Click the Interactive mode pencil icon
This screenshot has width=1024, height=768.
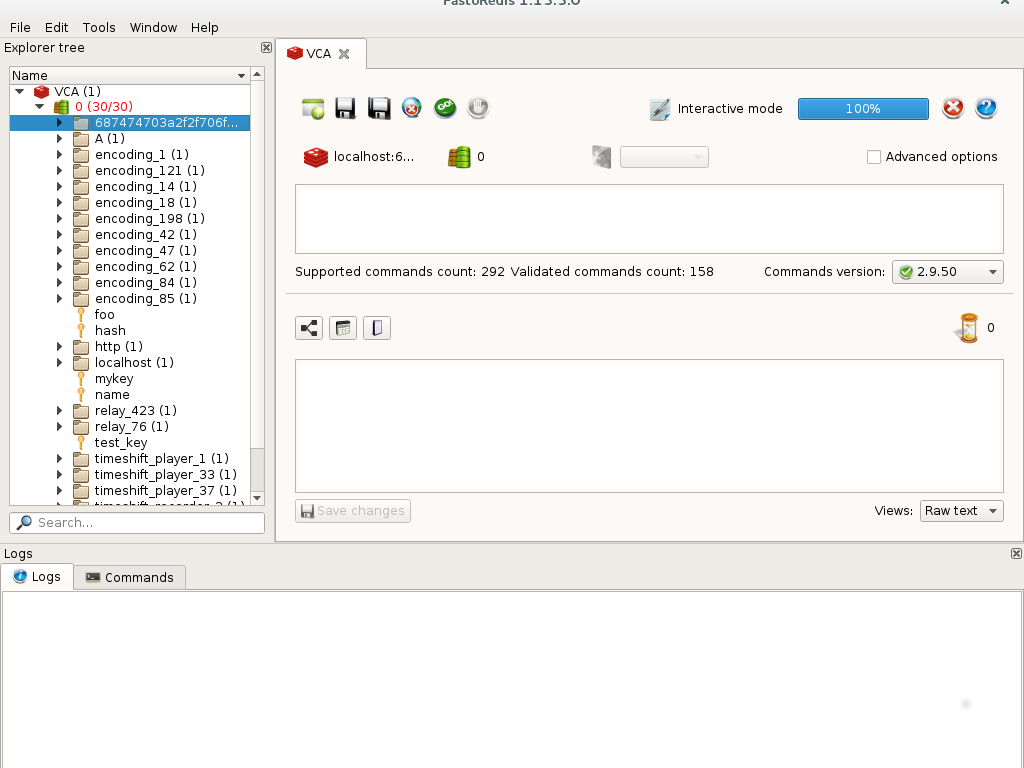(x=660, y=109)
